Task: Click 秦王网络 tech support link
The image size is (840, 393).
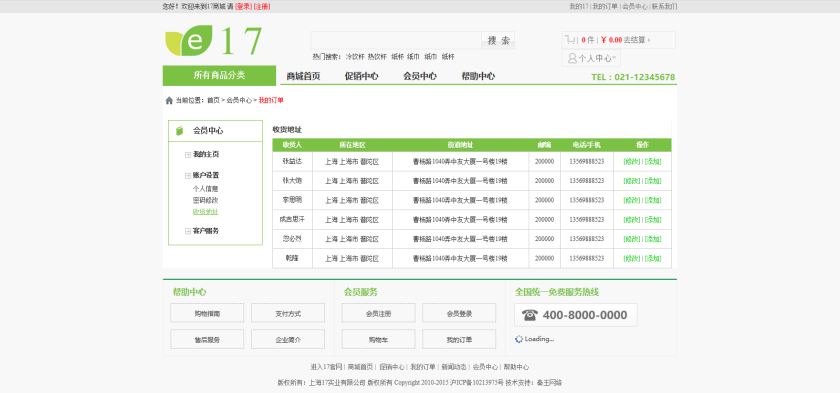Action: [x=549, y=383]
